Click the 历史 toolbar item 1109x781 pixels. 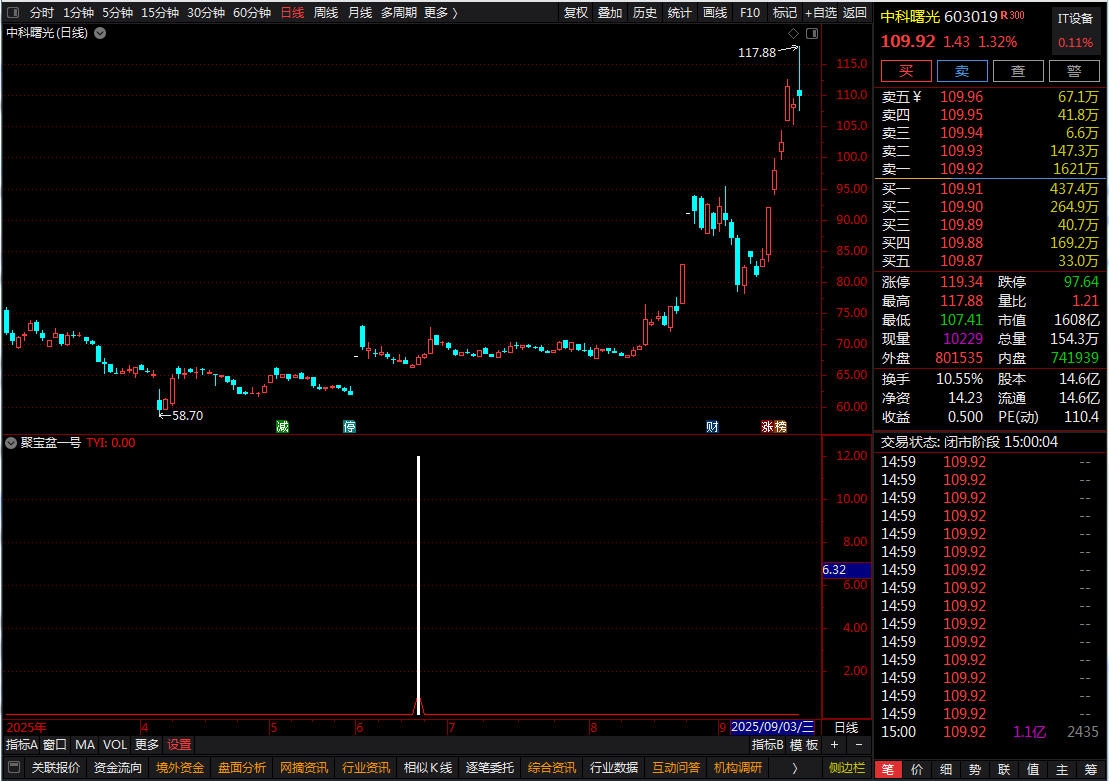(644, 13)
